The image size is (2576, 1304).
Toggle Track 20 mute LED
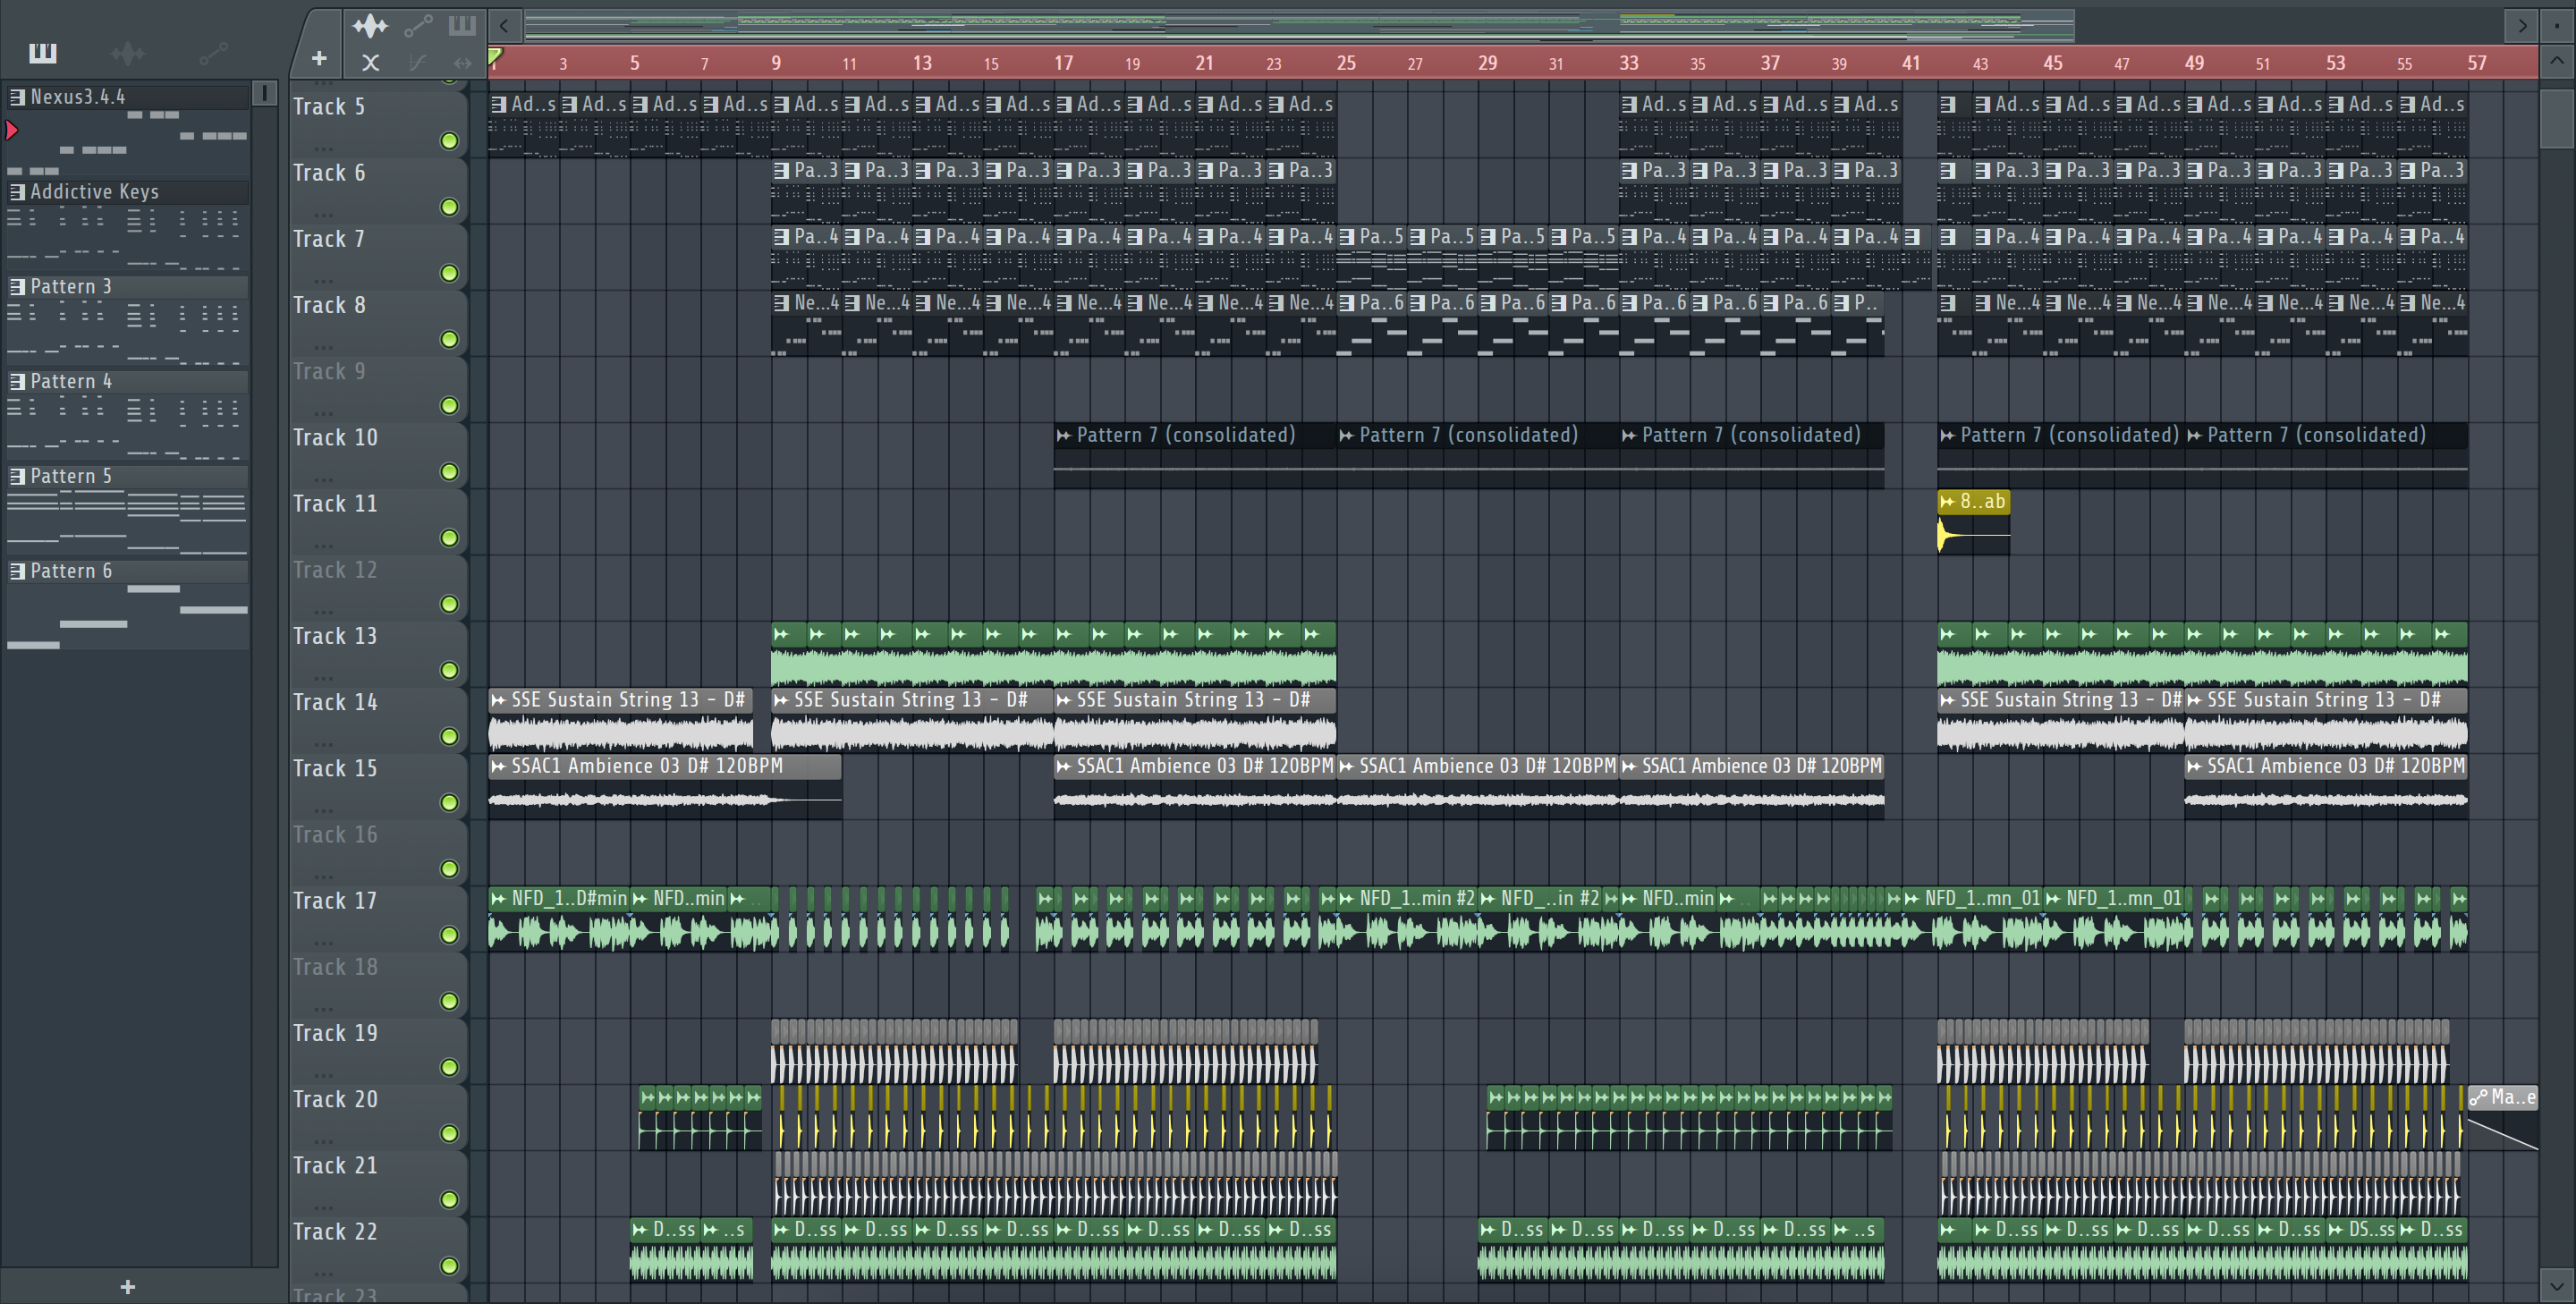click(x=450, y=1133)
